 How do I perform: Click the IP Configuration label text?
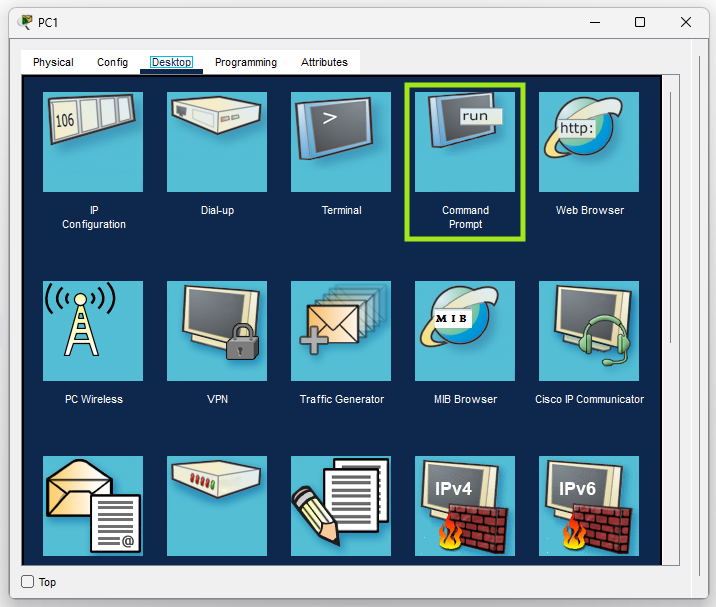(94, 217)
